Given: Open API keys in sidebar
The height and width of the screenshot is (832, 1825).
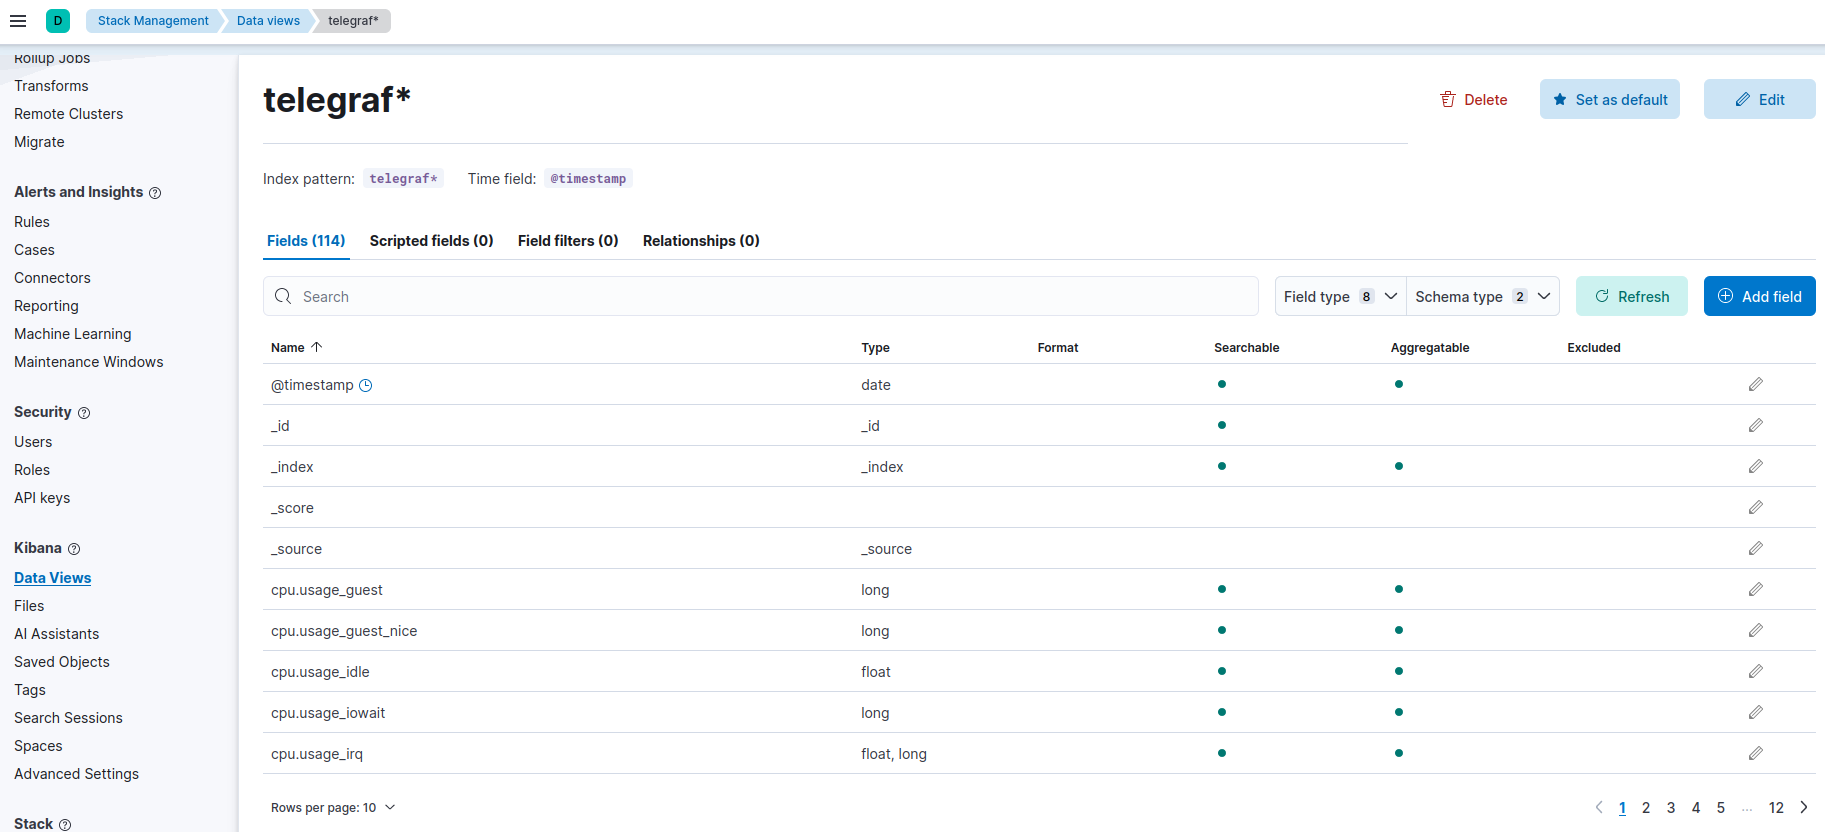Looking at the screenshot, I should coord(42,498).
